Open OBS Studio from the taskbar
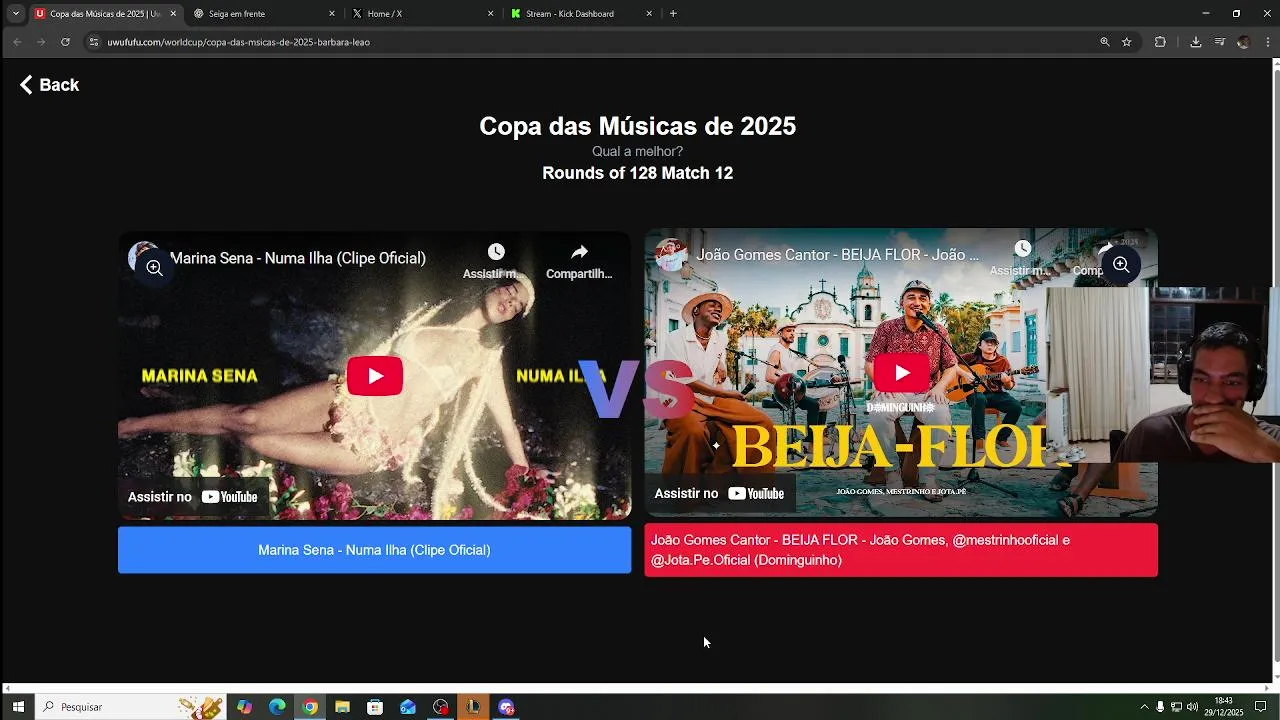The width and height of the screenshot is (1280, 720). [x=441, y=707]
